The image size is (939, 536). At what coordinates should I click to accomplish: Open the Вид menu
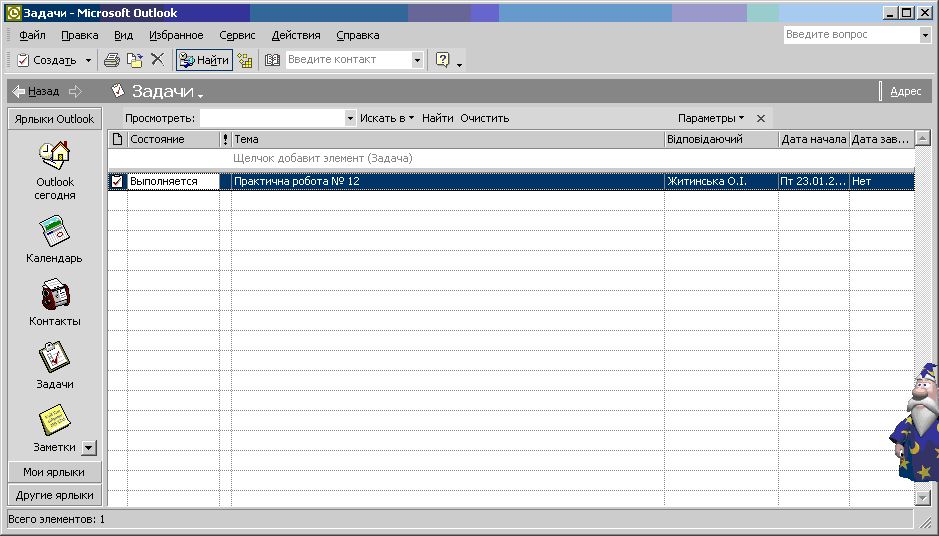123,35
